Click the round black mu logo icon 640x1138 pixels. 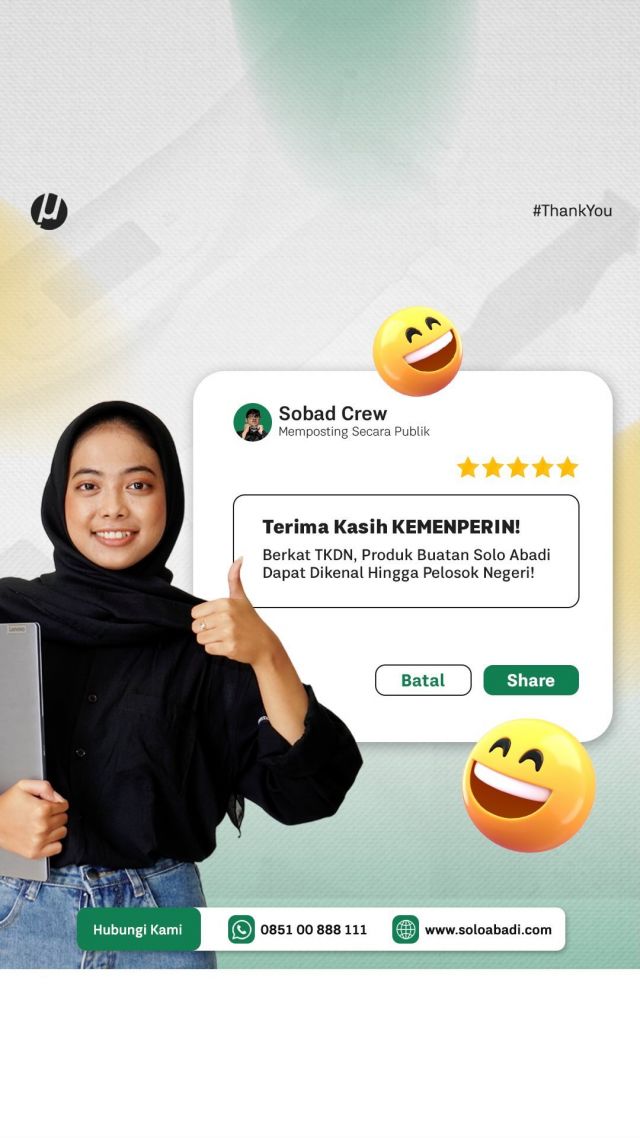click(x=49, y=212)
